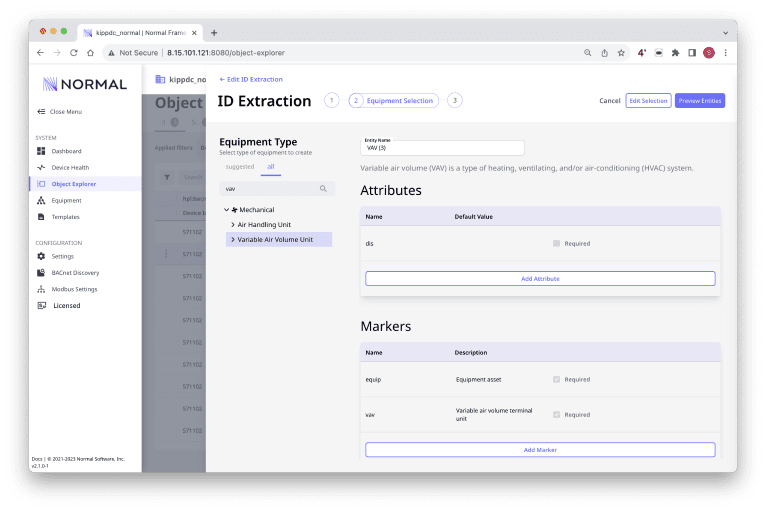Click the Add Attribute button
Viewport: 766px width, 511px height.
[540, 278]
